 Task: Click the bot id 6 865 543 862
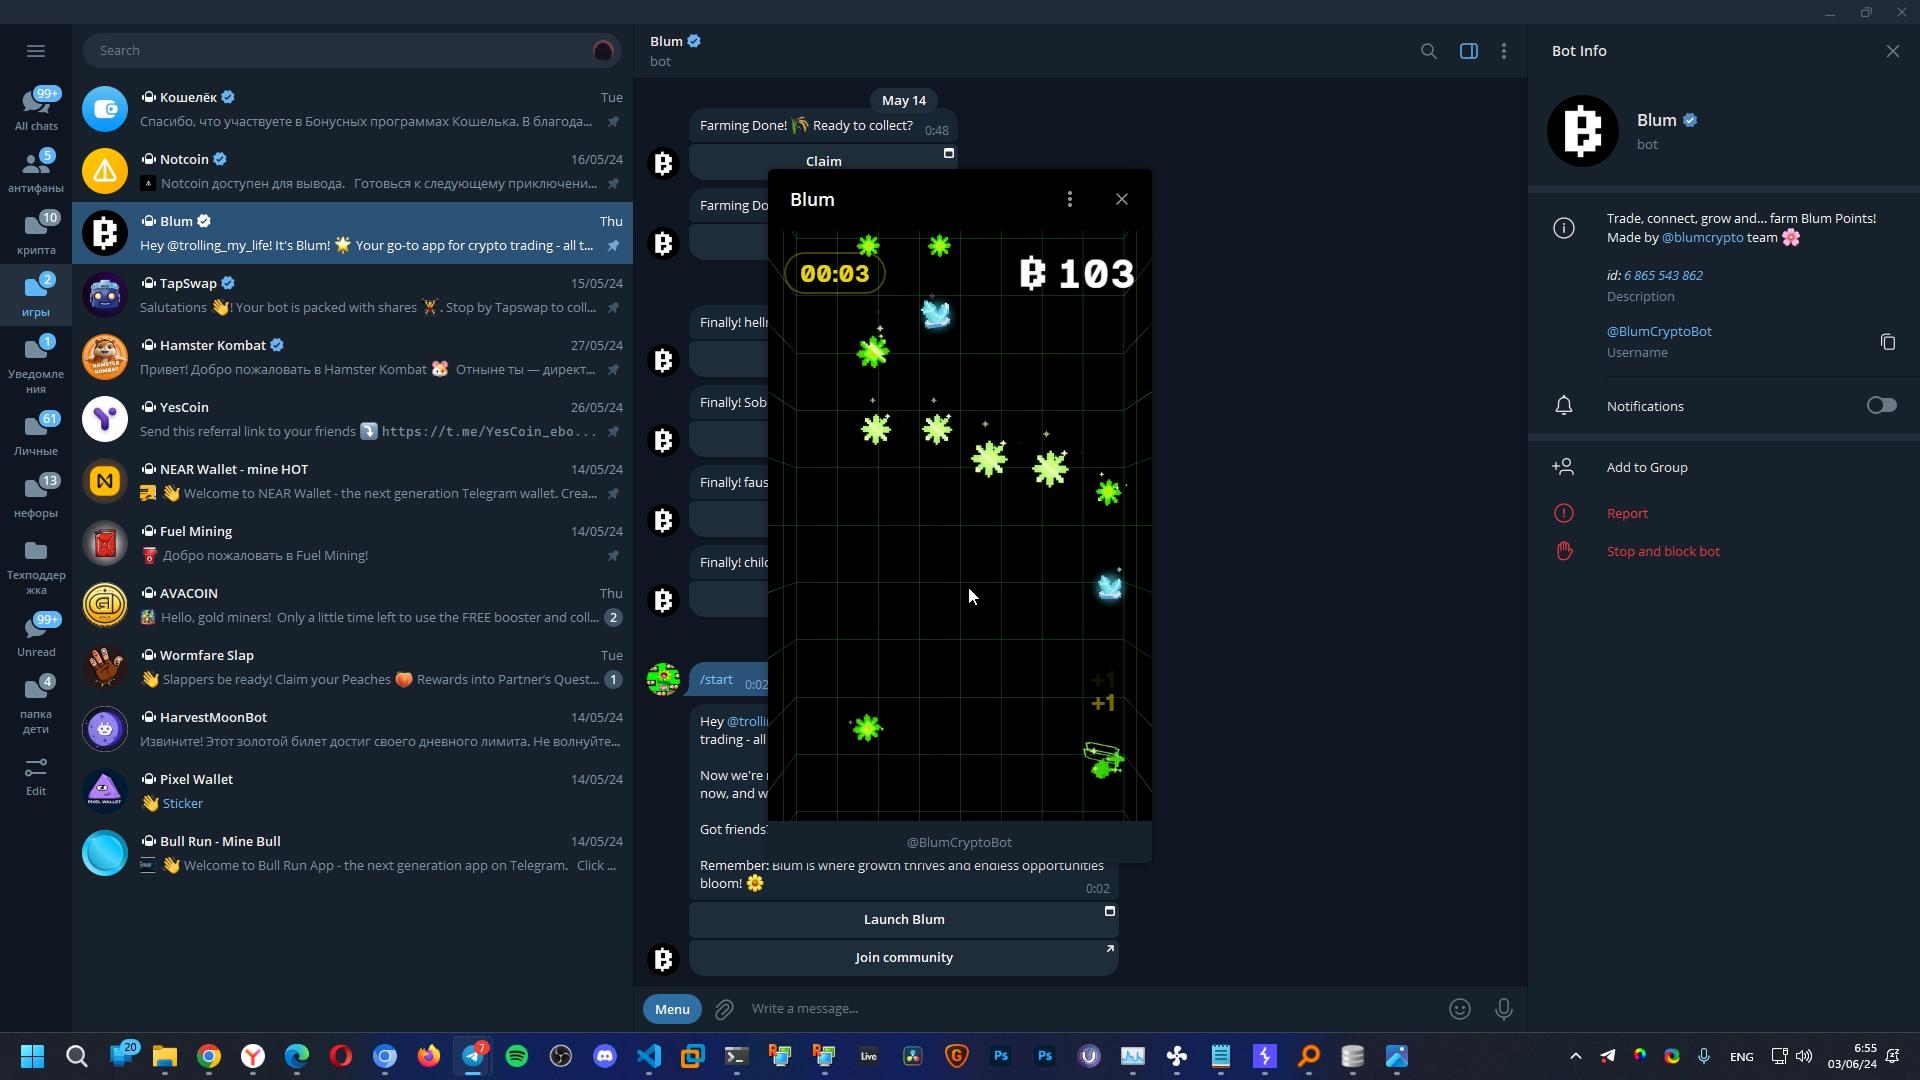tap(1663, 276)
